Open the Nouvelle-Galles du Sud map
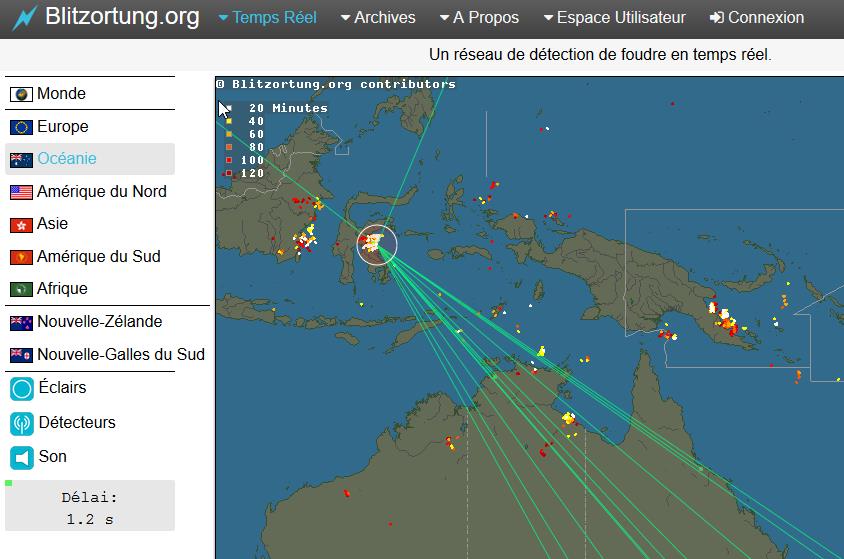Image resolution: width=844 pixels, height=559 pixels. pos(121,355)
